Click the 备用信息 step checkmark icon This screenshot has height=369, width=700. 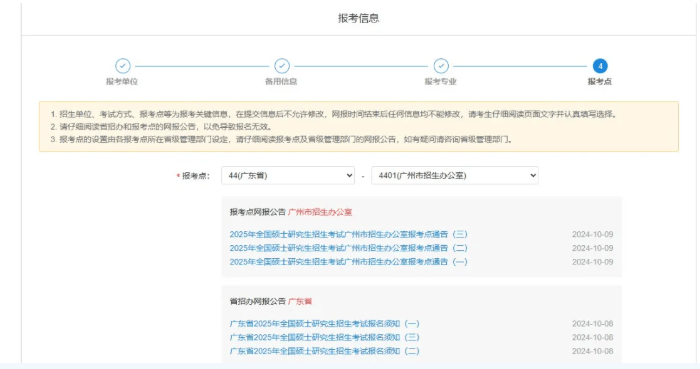click(x=282, y=66)
